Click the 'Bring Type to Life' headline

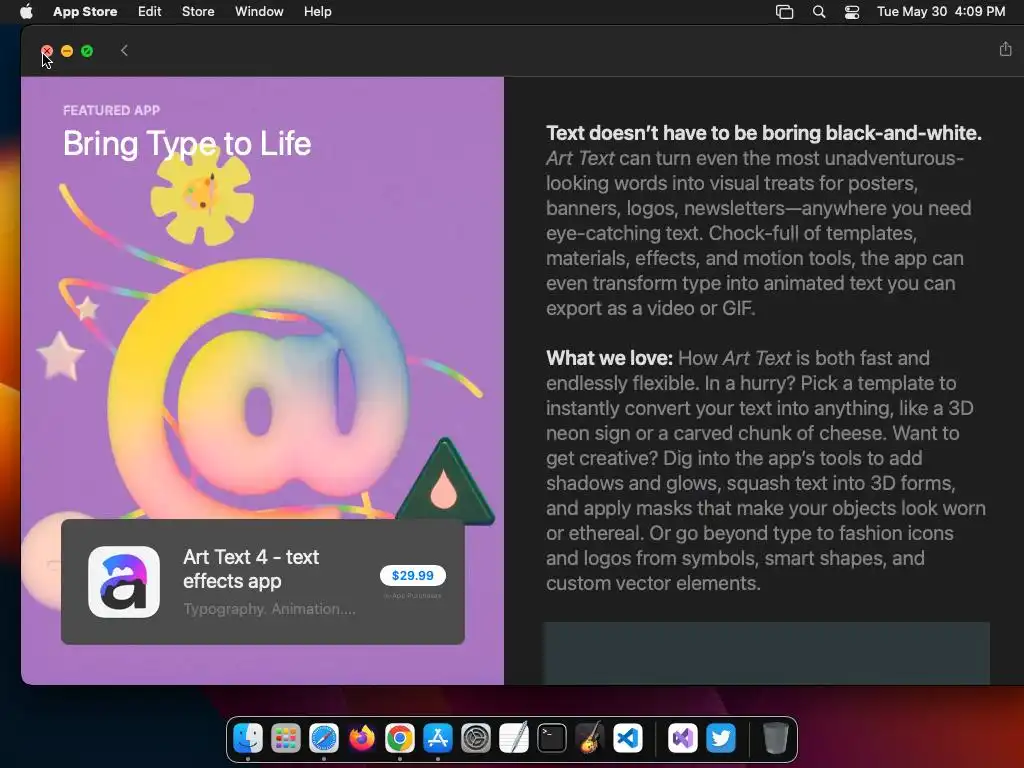click(187, 144)
